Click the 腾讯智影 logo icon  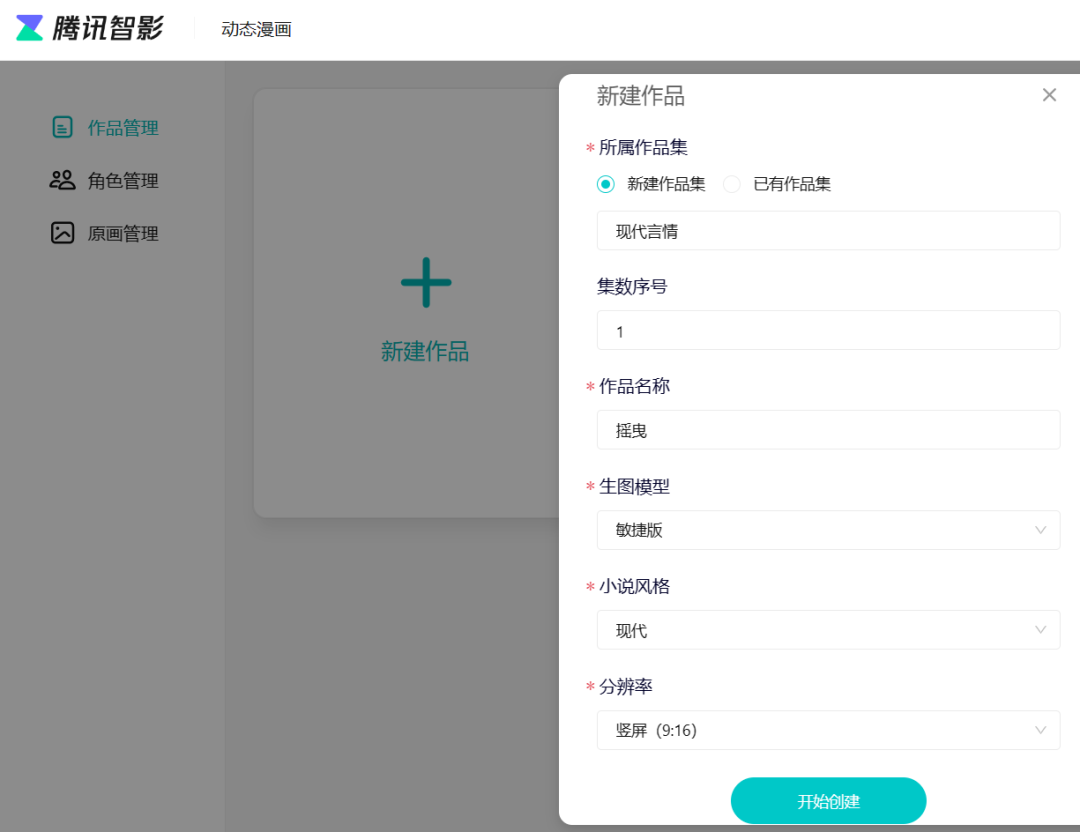[x=29, y=27]
